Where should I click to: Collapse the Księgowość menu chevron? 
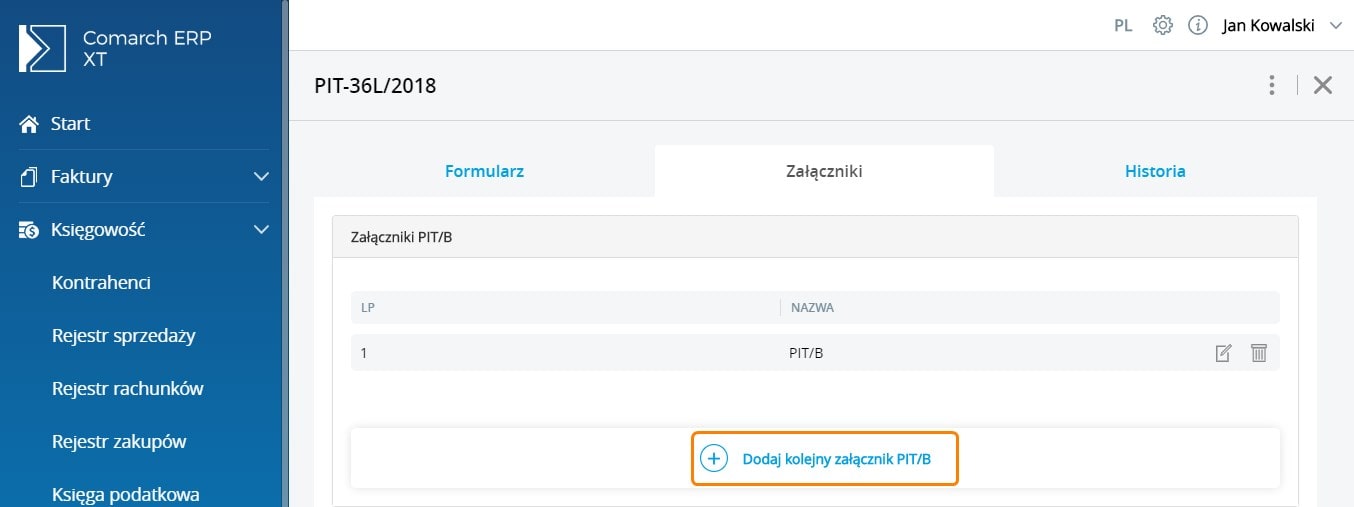tap(261, 230)
